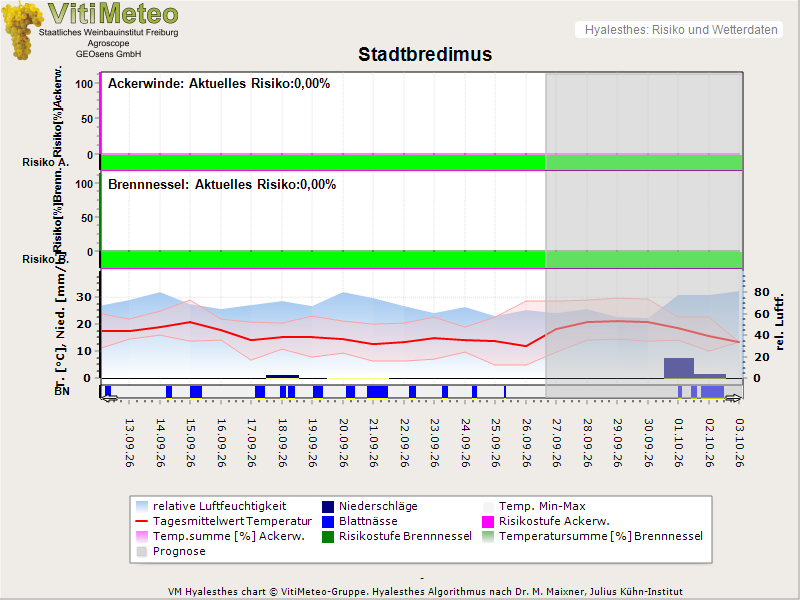Click the 21.09.26 date label
The image size is (800, 600).
click(x=373, y=443)
